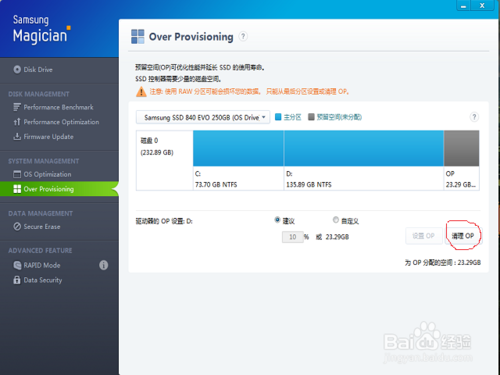Click the gray OP partition block
Image resolution: width=500 pixels, height=375 pixels.
462,148
